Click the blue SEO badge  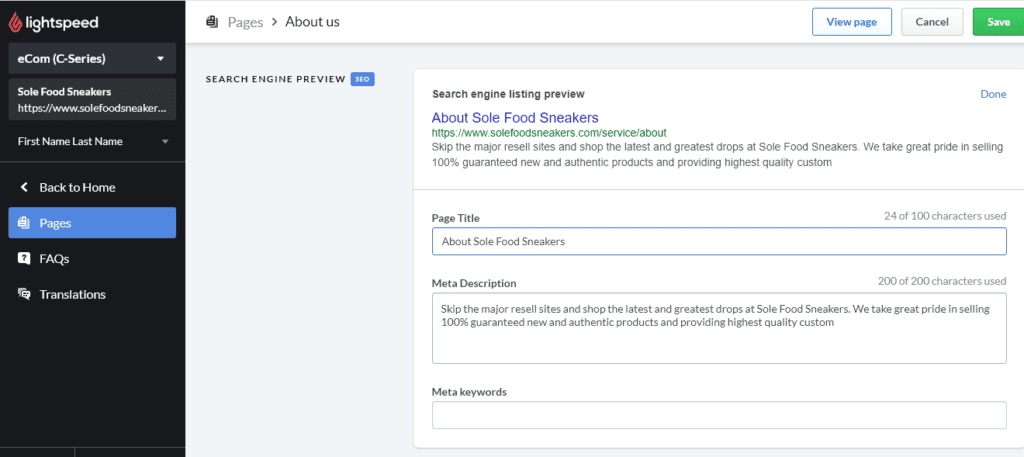tap(362, 79)
